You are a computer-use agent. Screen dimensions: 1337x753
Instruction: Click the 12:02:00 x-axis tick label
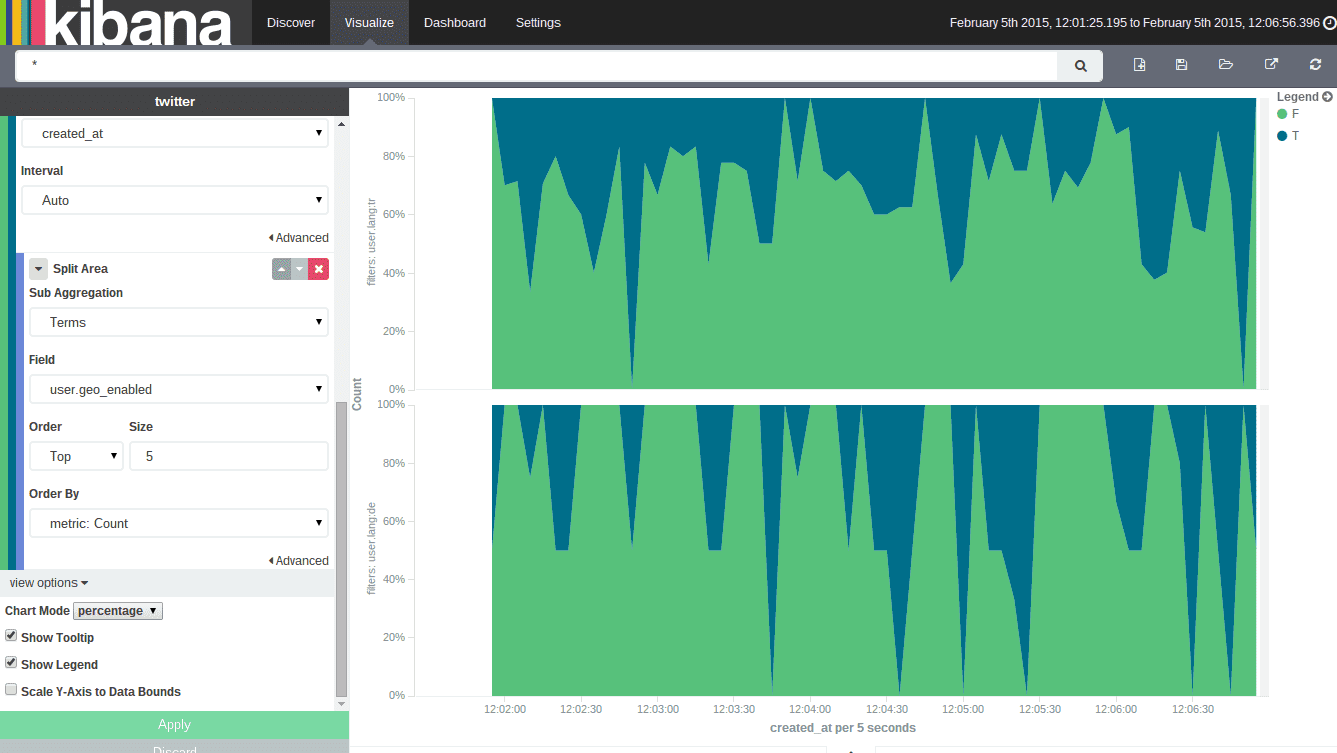click(x=504, y=709)
